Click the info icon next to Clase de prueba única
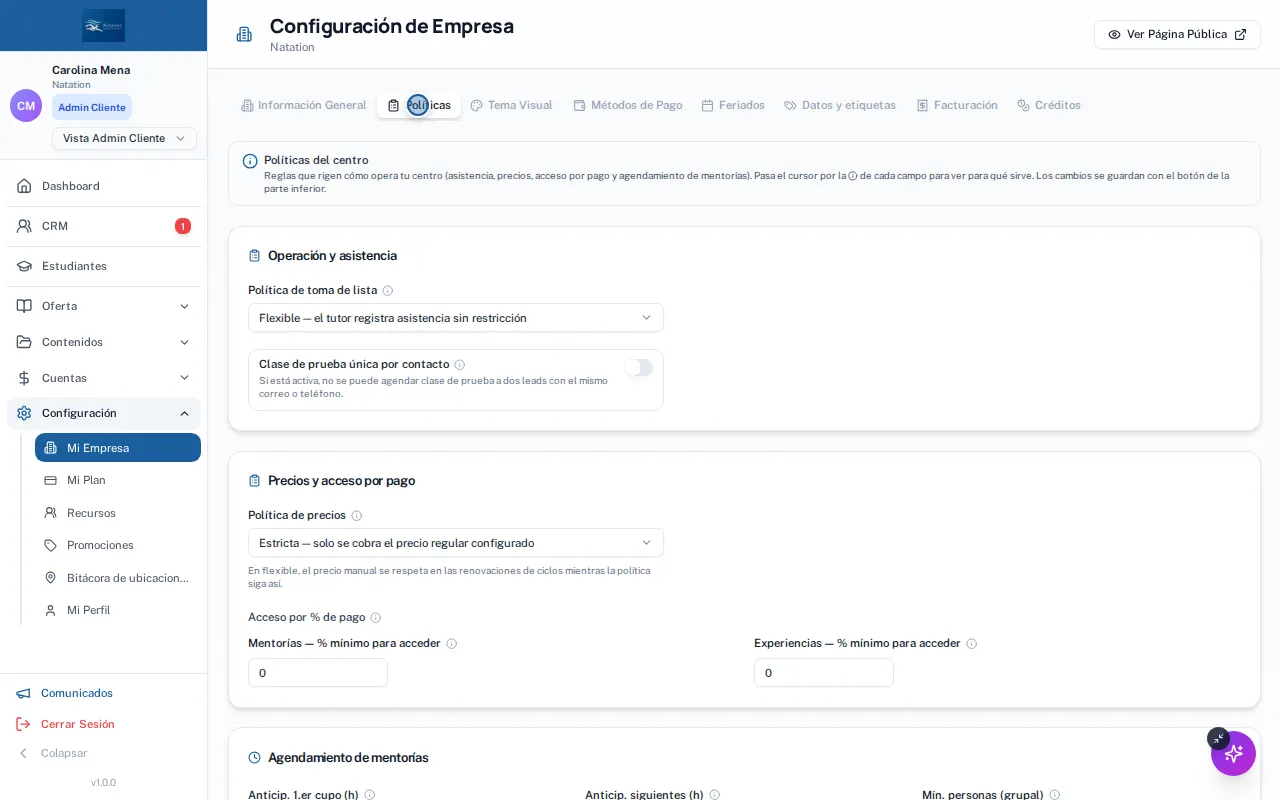 [x=460, y=365]
